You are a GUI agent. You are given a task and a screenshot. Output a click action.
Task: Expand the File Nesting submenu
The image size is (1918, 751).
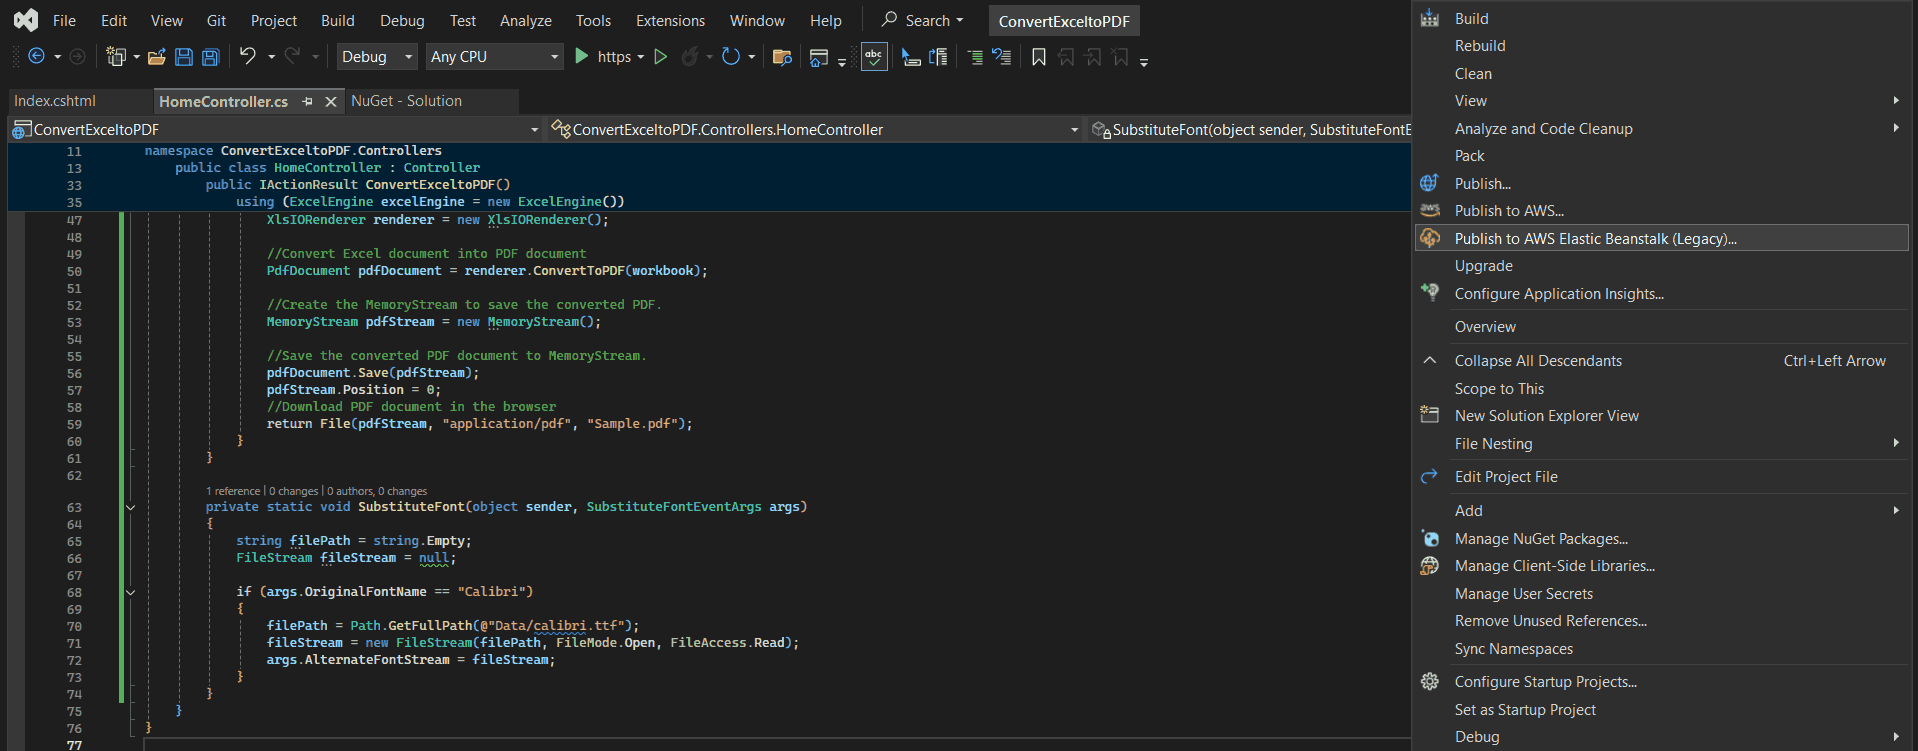pyautogui.click(x=1662, y=443)
